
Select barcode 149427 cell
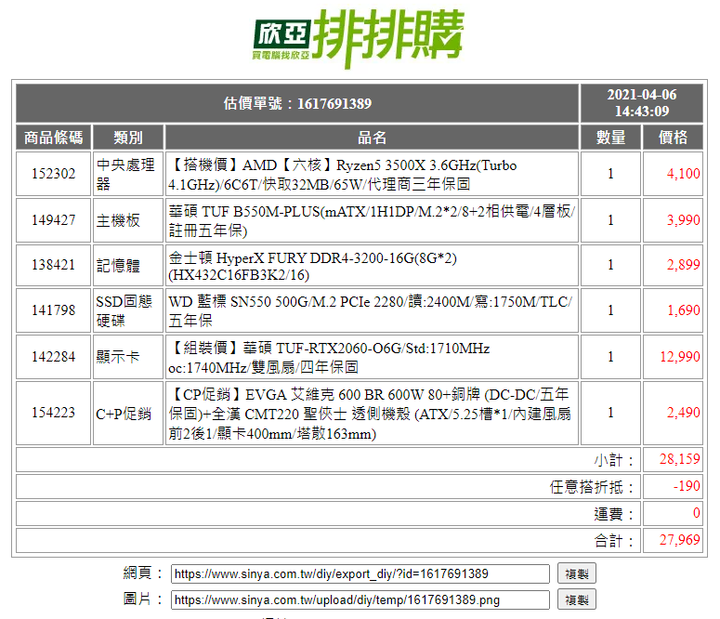tap(54, 220)
